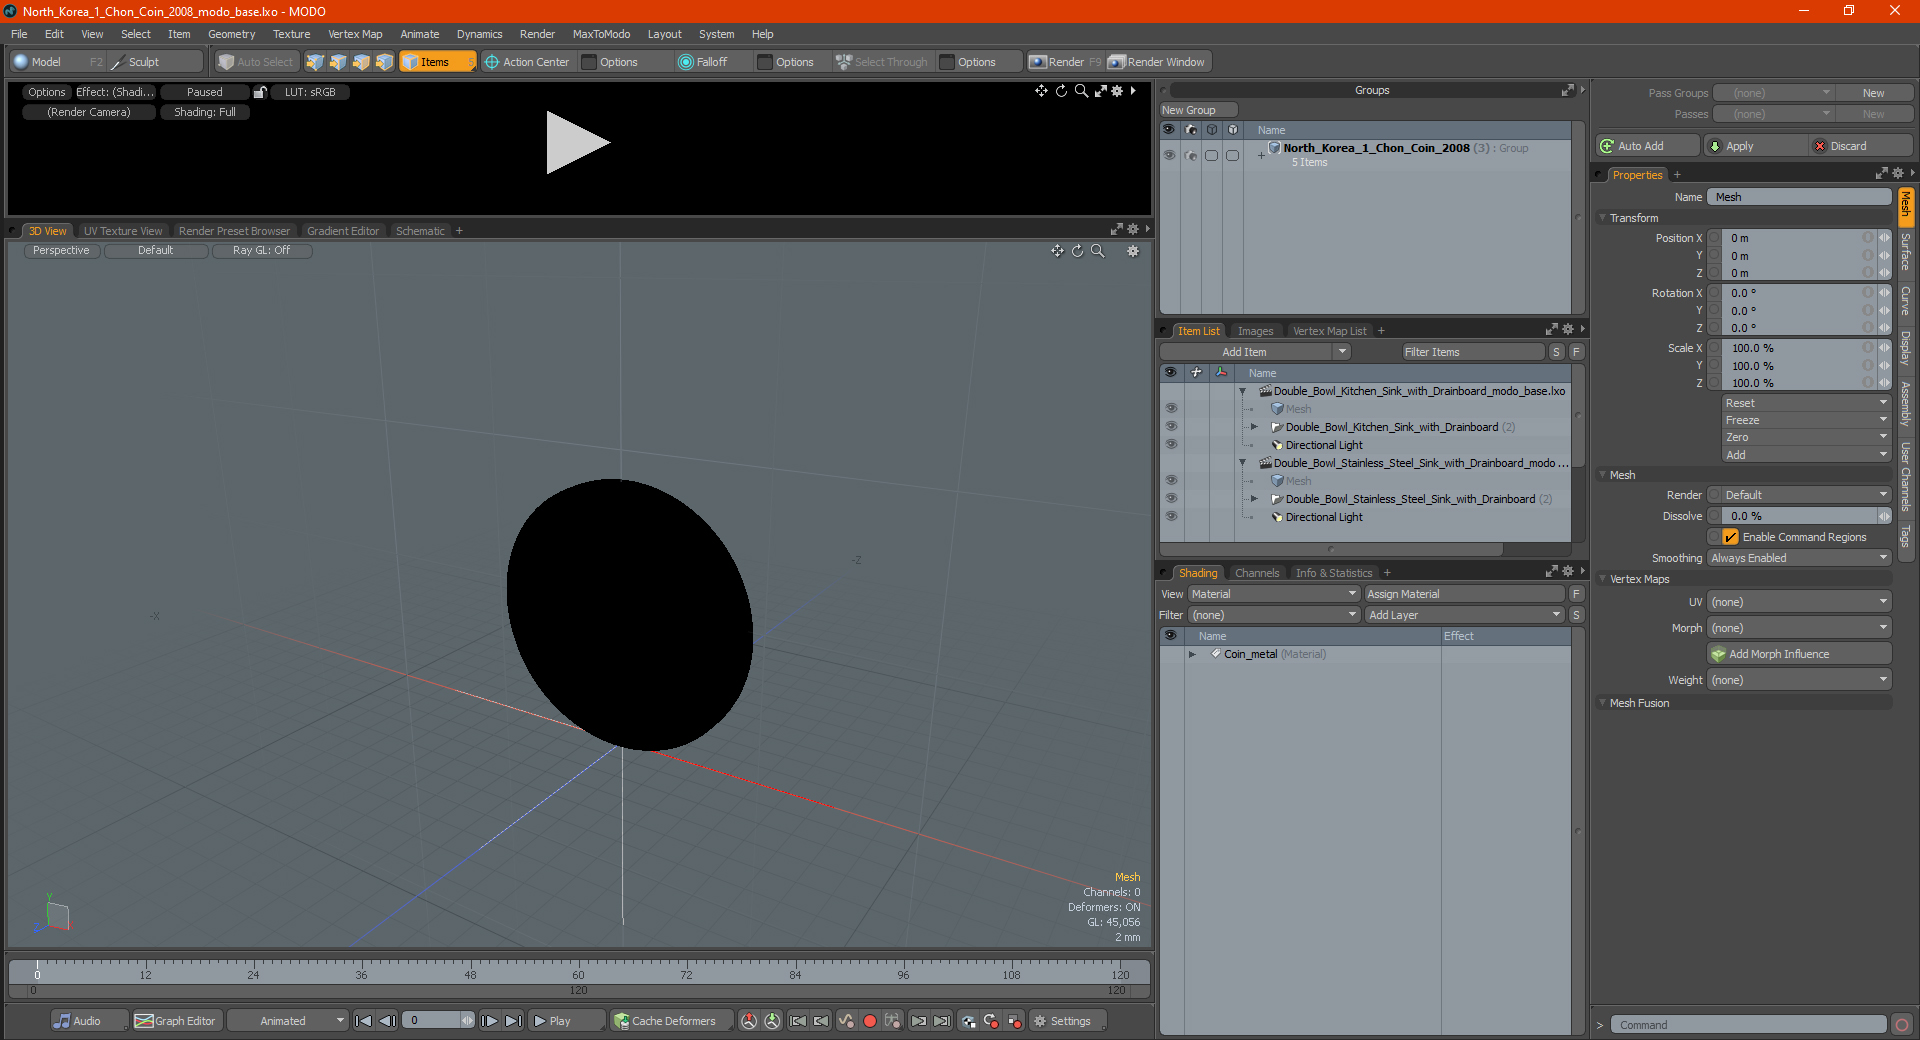
Task: Toggle the red auto-key record button
Action: click(x=870, y=1021)
